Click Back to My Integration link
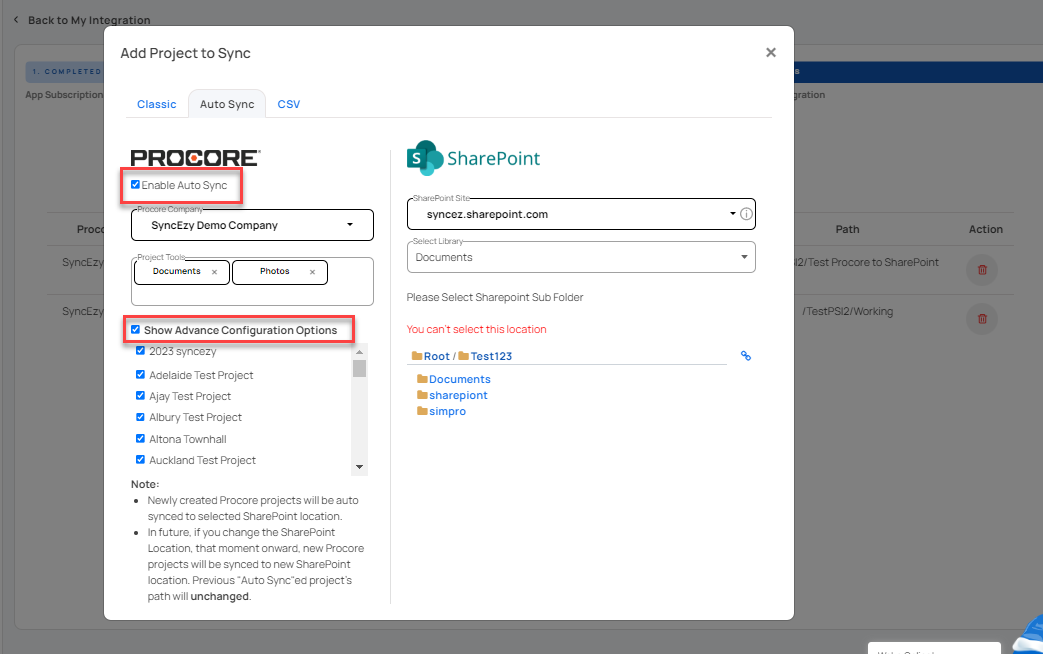The width and height of the screenshot is (1043, 654). pyautogui.click(x=89, y=20)
